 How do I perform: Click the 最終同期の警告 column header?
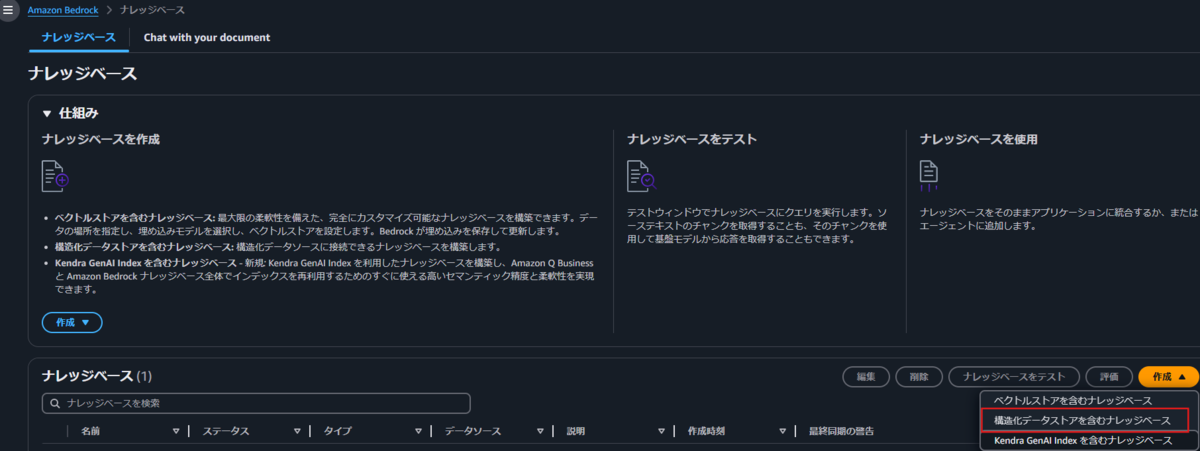tap(842, 431)
